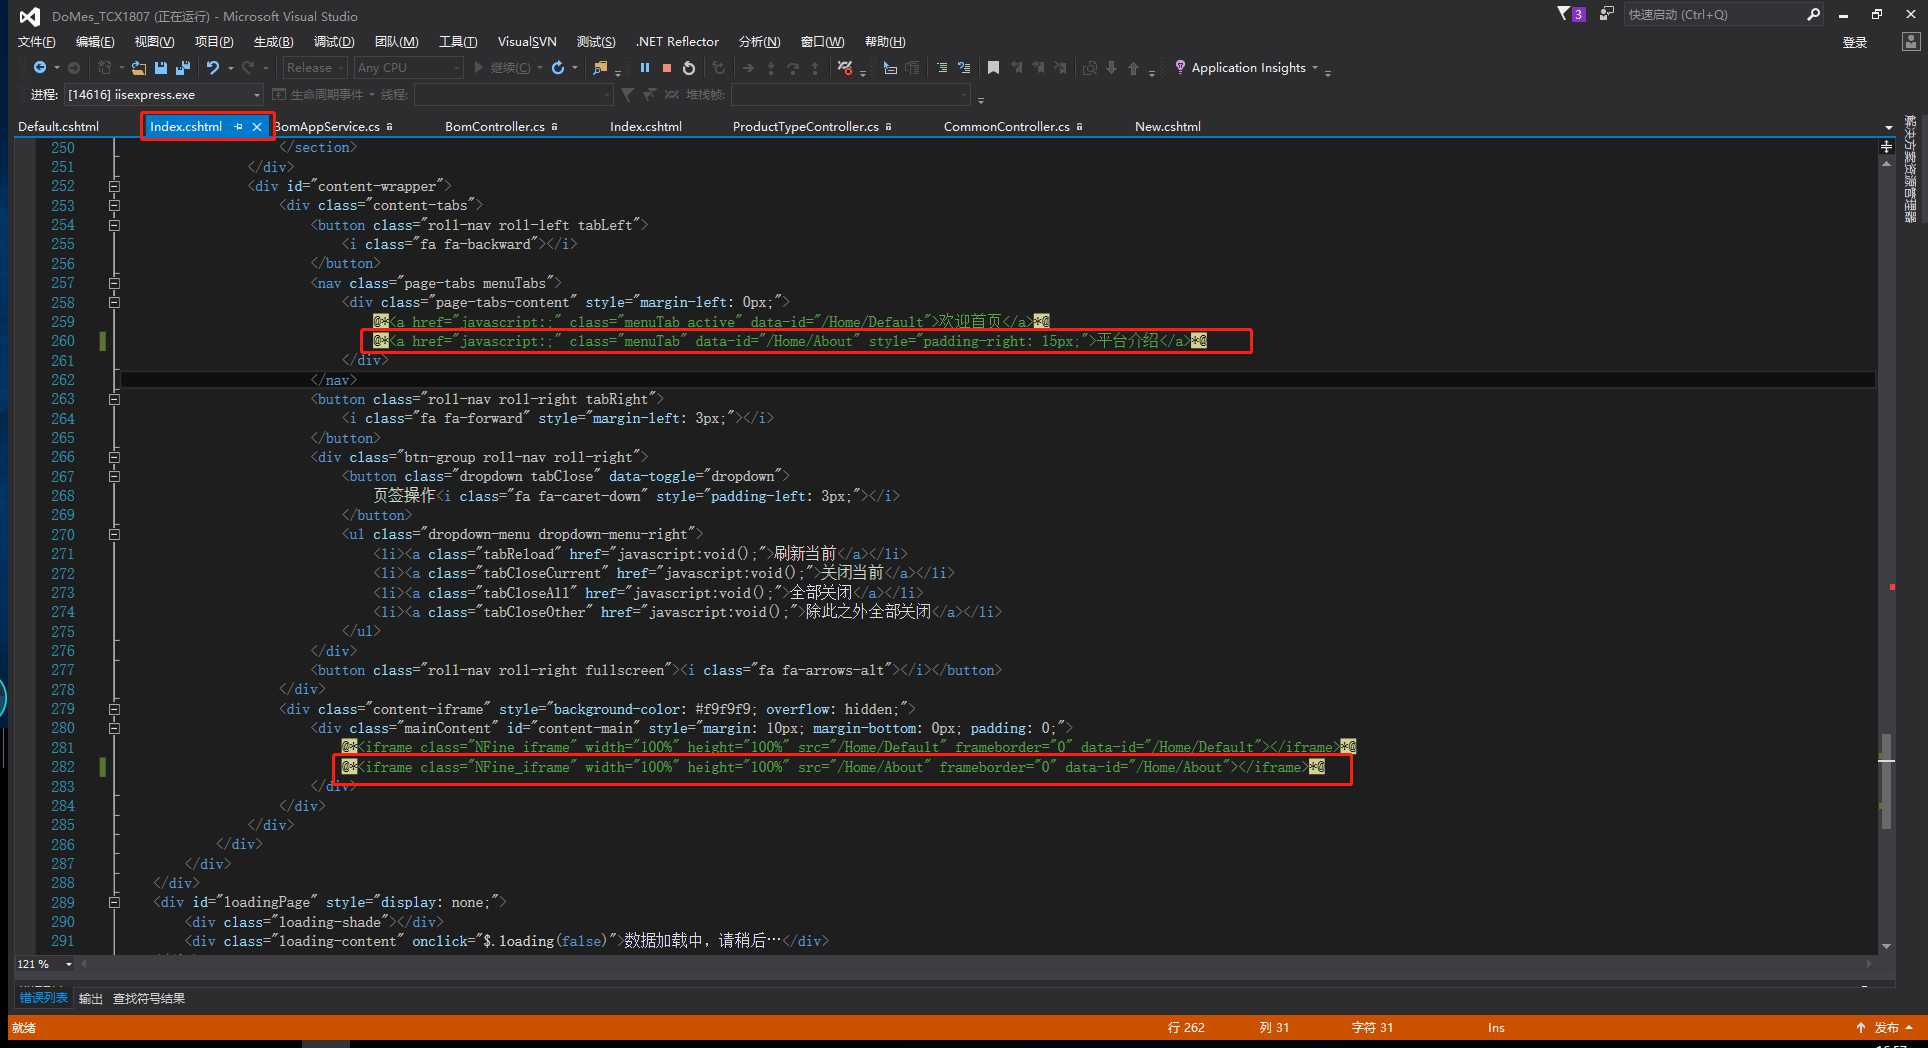The image size is (1928, 1048).
Task: Open the Solution Explorer side panel tab
Action: [x=1910, y=168]
